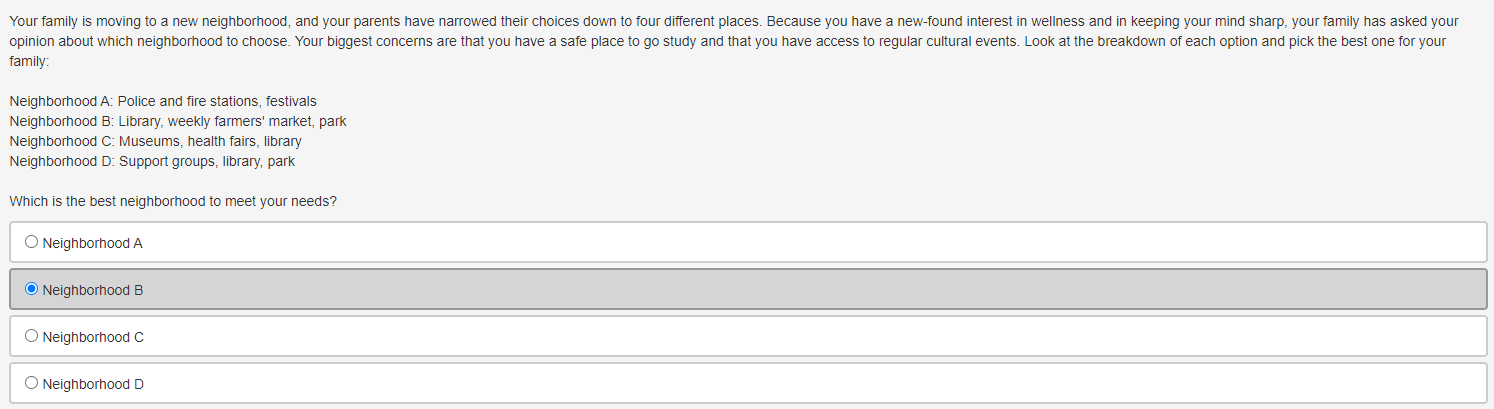Click the line starting "Neighborhood D: Support groups"
Screen dimensions: 1494x409
coord(152,161)
